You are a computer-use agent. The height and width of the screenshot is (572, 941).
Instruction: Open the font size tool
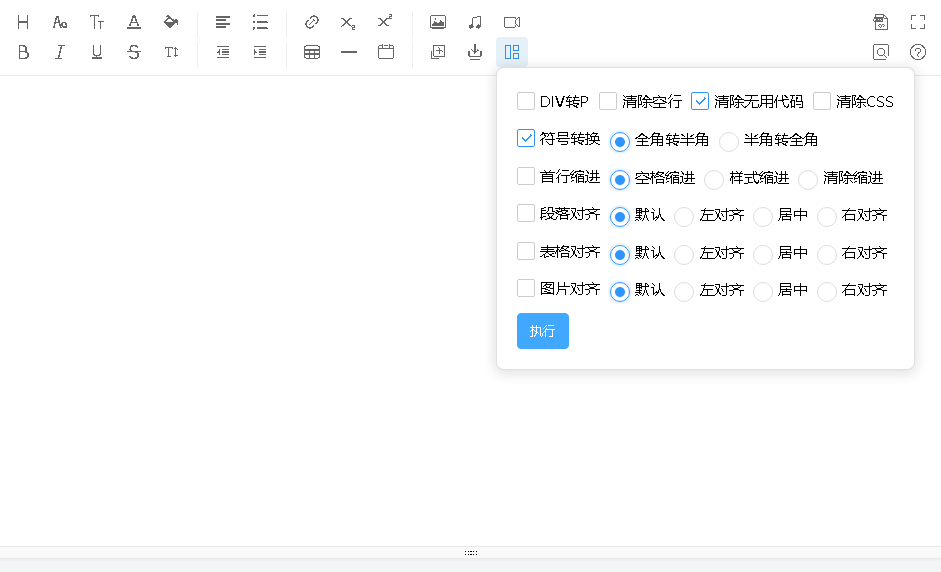[97, 22]
